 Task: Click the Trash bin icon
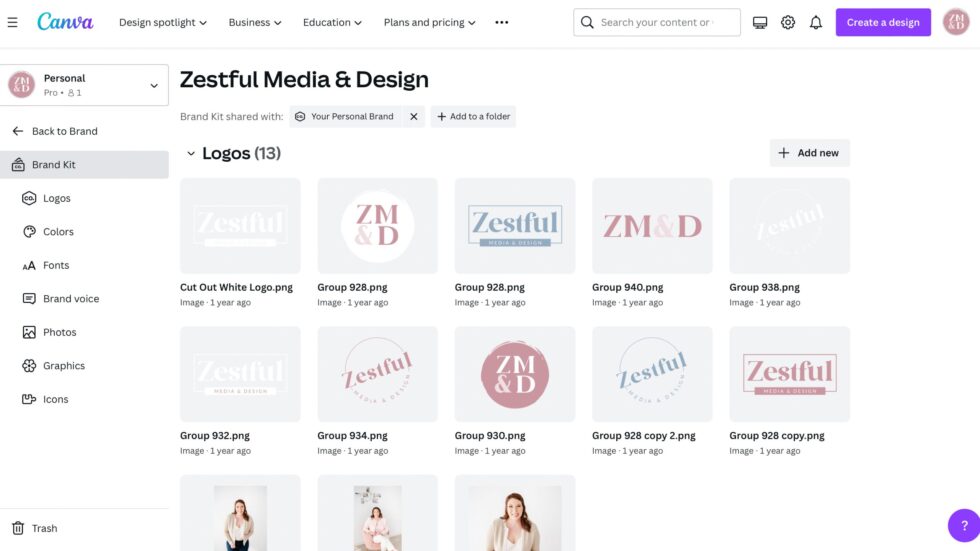coord(18,529)
